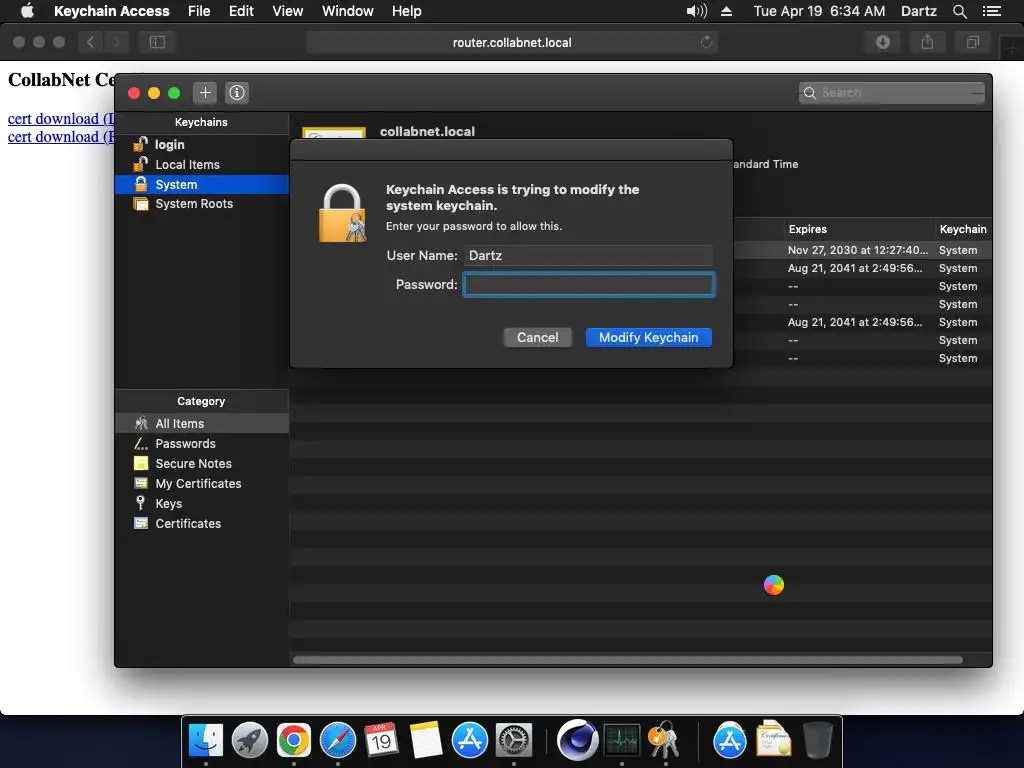
Task: Click the horizontal scrollbar in Keychain list
Action: click(628, 660)
